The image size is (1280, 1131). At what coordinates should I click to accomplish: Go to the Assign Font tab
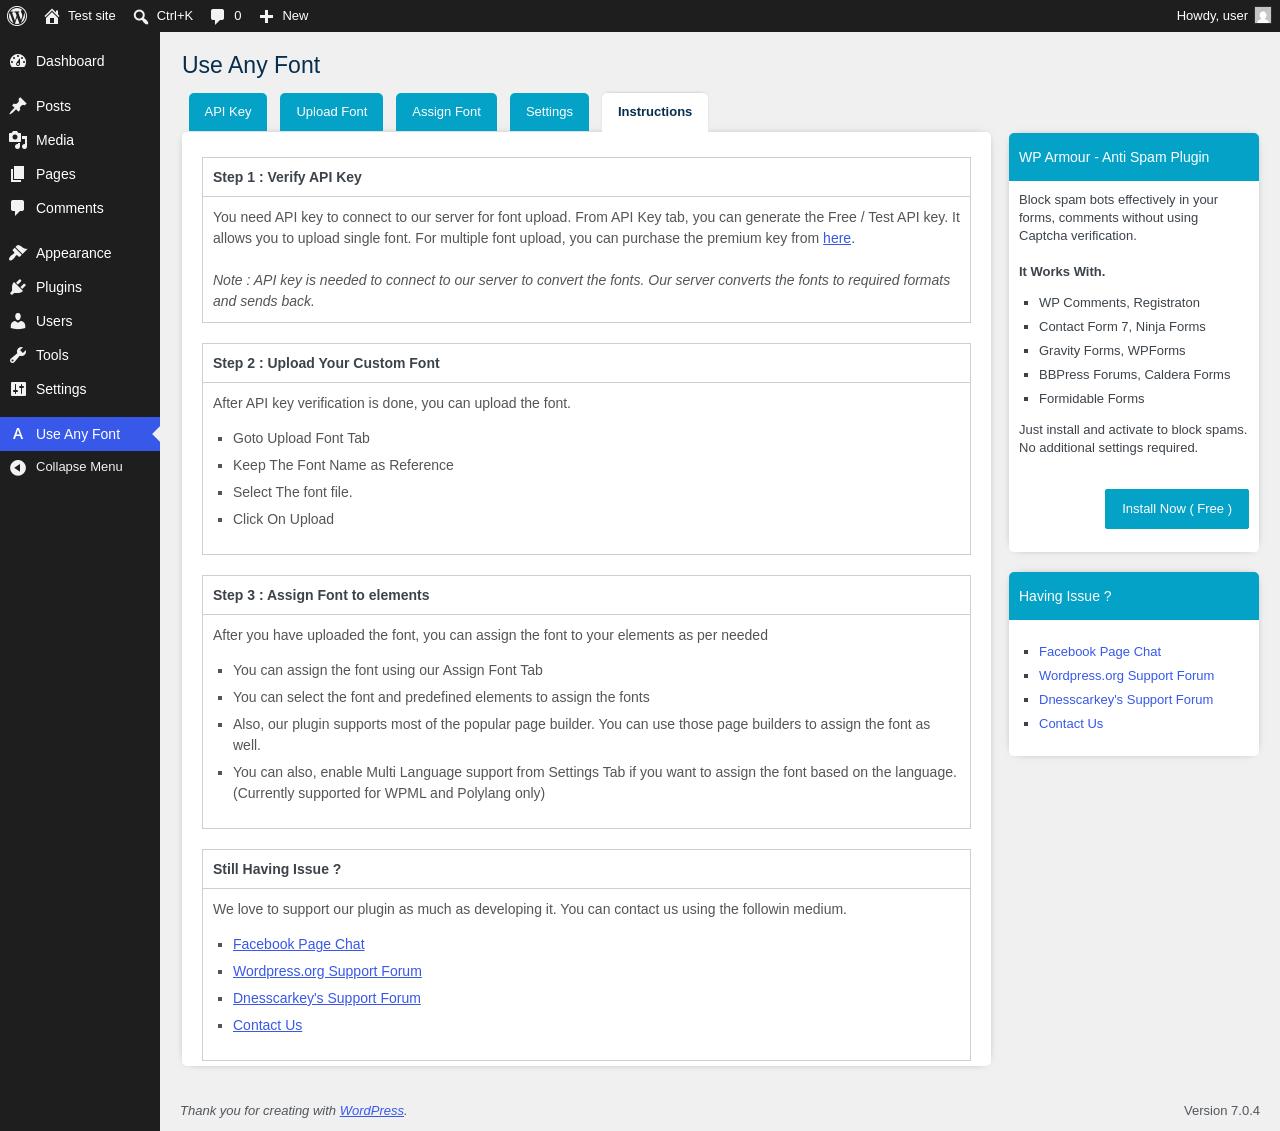point(446,112)
